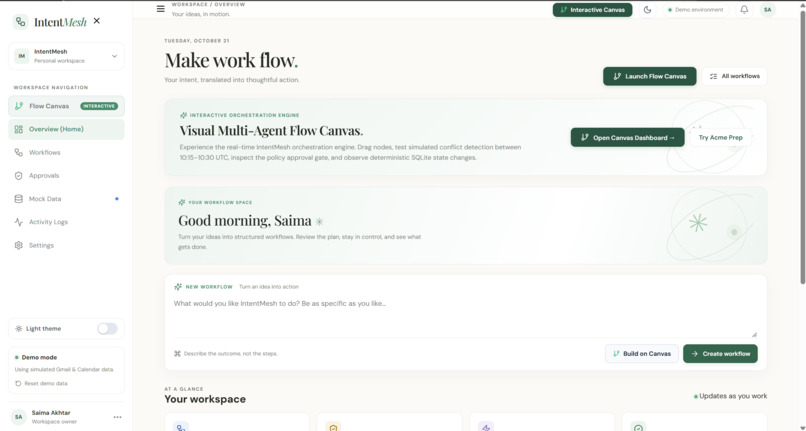This screenshot has height=431, width=806.
Task: Click the Mock Data database icon
Action: [x=19, y=199]
